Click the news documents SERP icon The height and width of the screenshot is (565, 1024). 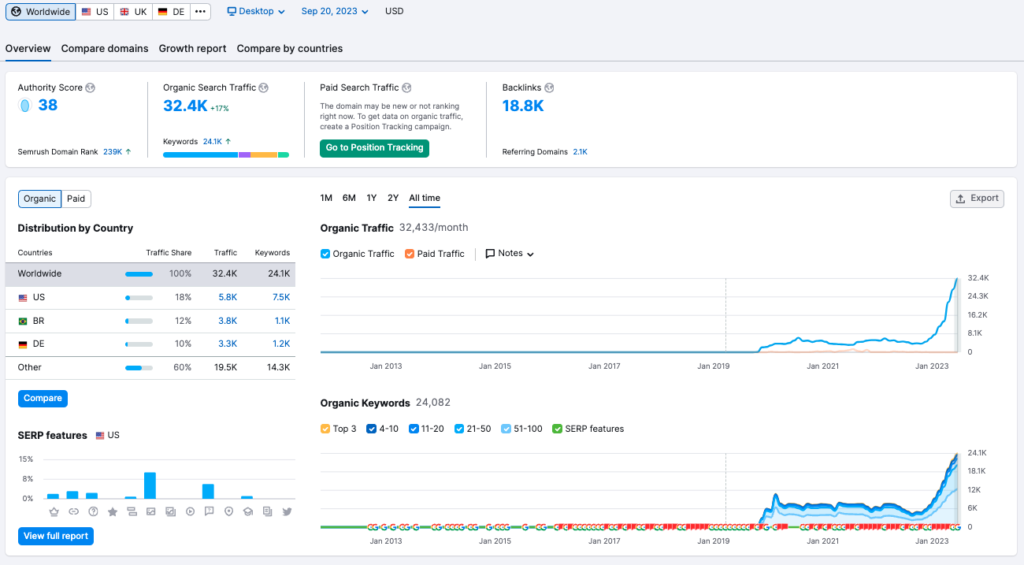tap(267, 512)
